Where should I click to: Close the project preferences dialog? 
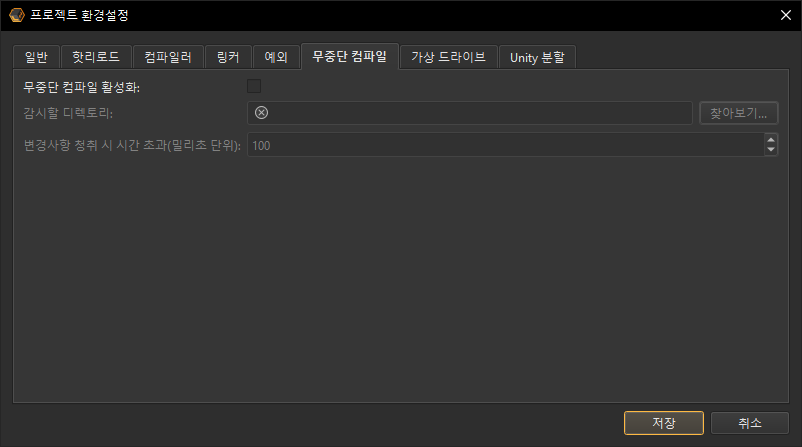(784, 15)
